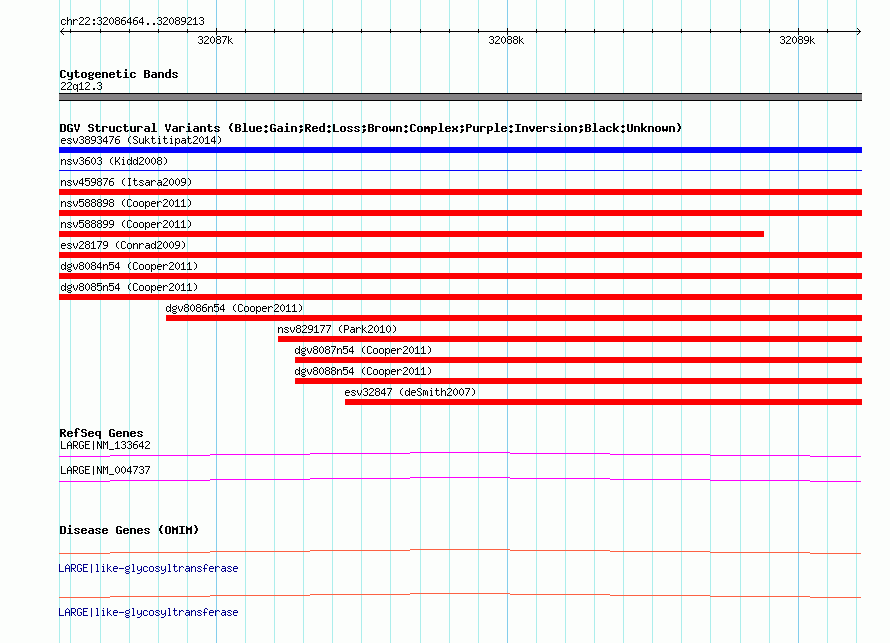The image size is (890, 643).
Task: Click the 32088k ruler tick label
Action: pyautogui.click(x=506, y=40)
